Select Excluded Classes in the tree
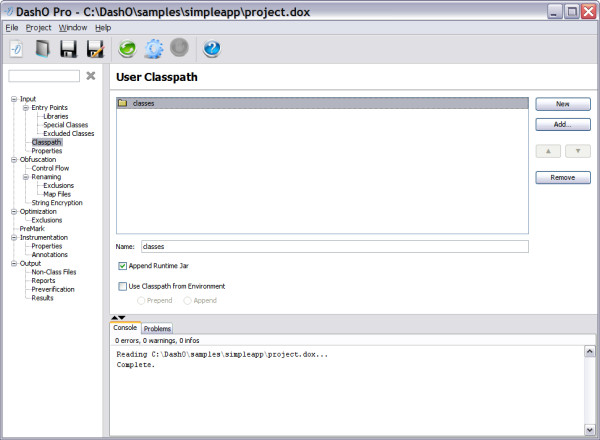The height and width of the screenshot is (440, 600). [x=68, y=134]
